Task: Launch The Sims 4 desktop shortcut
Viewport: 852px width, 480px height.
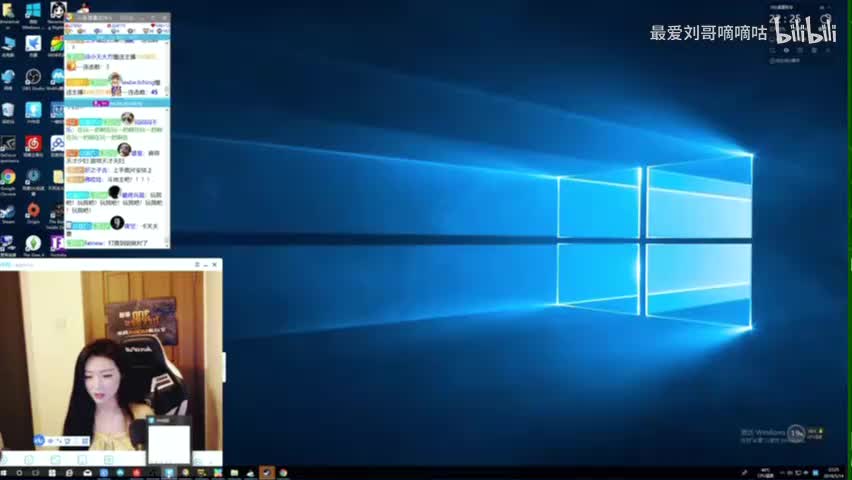Action: tap(33, 246)
